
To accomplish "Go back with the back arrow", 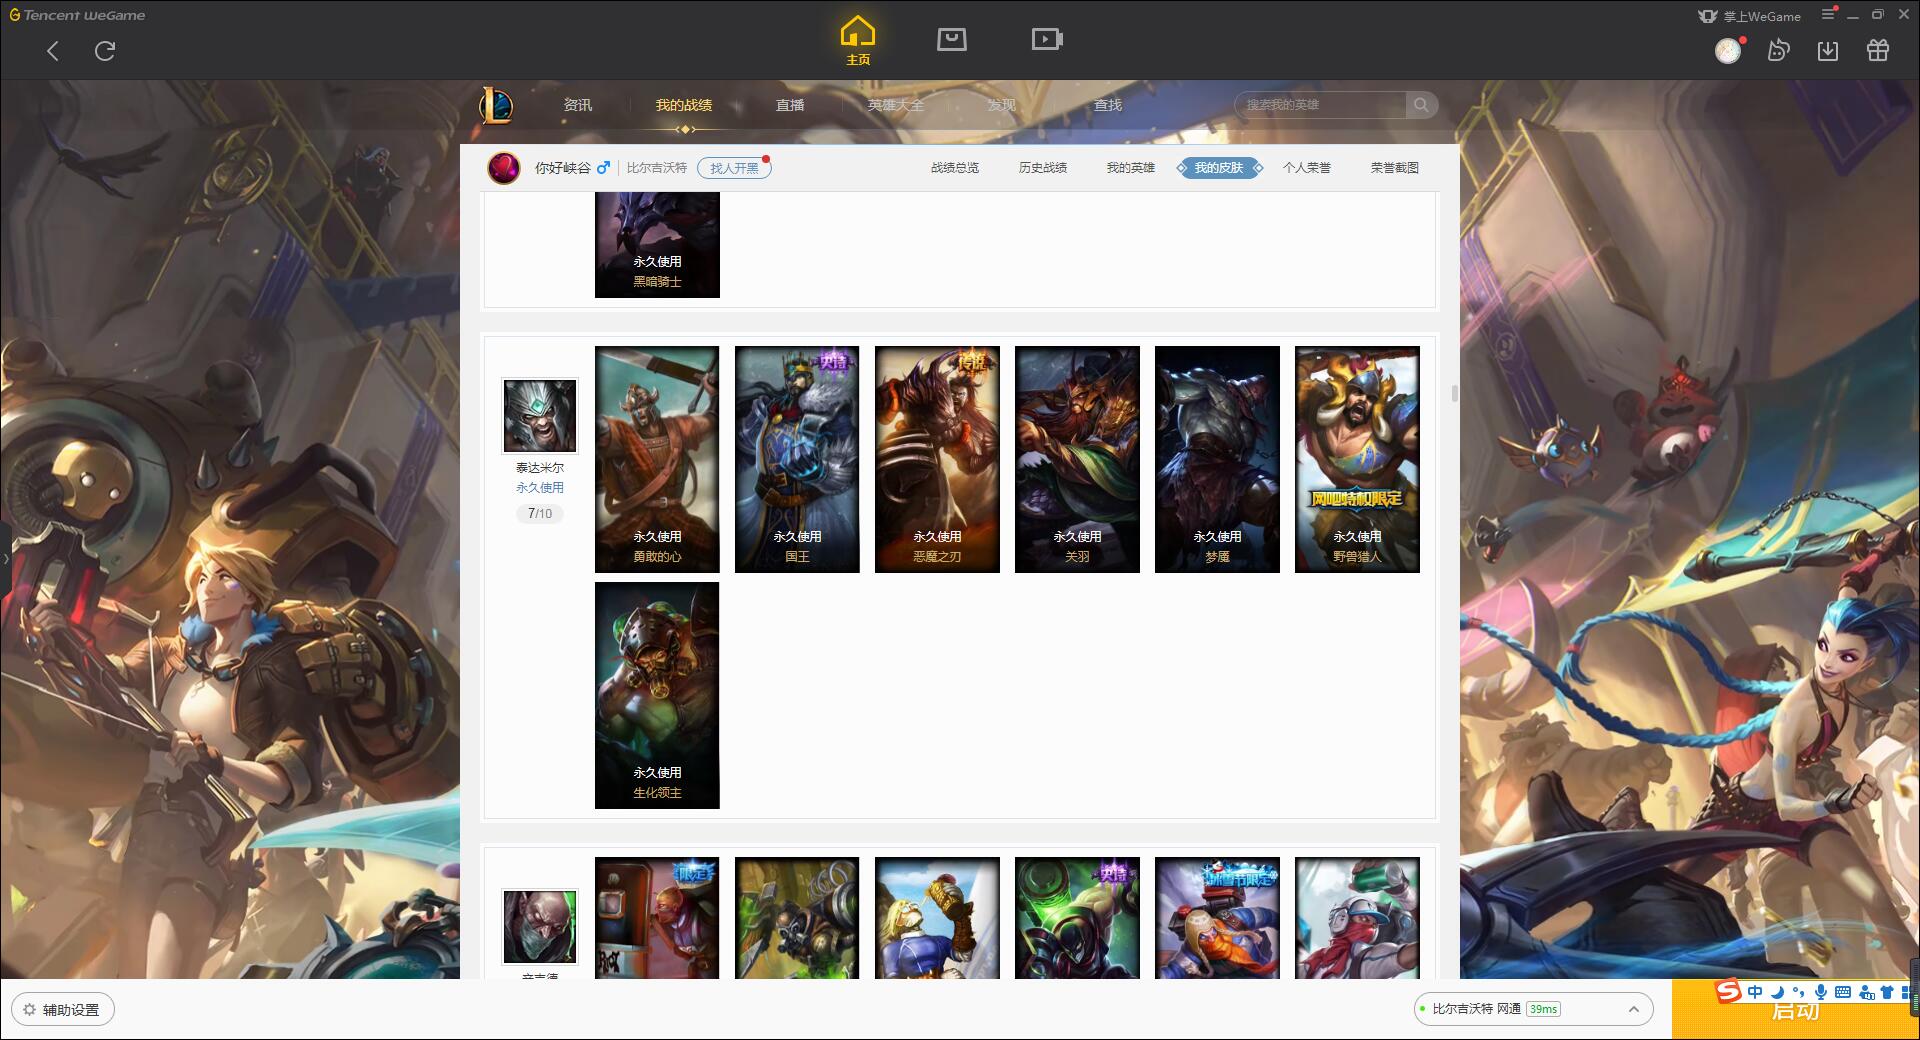I will click(x=53, y=51).
